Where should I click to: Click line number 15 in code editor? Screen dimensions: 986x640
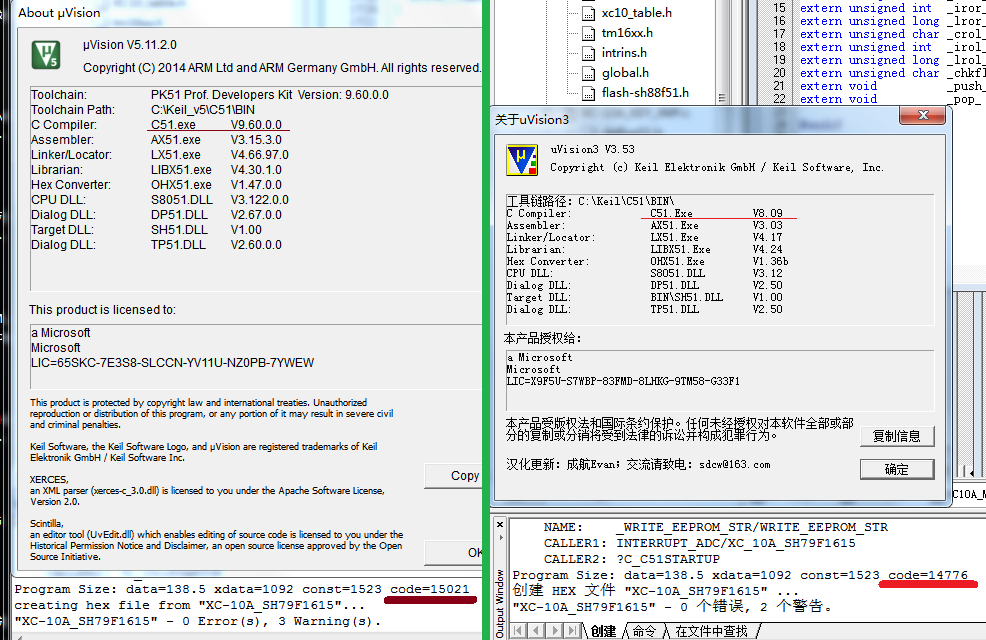(779, 8)
